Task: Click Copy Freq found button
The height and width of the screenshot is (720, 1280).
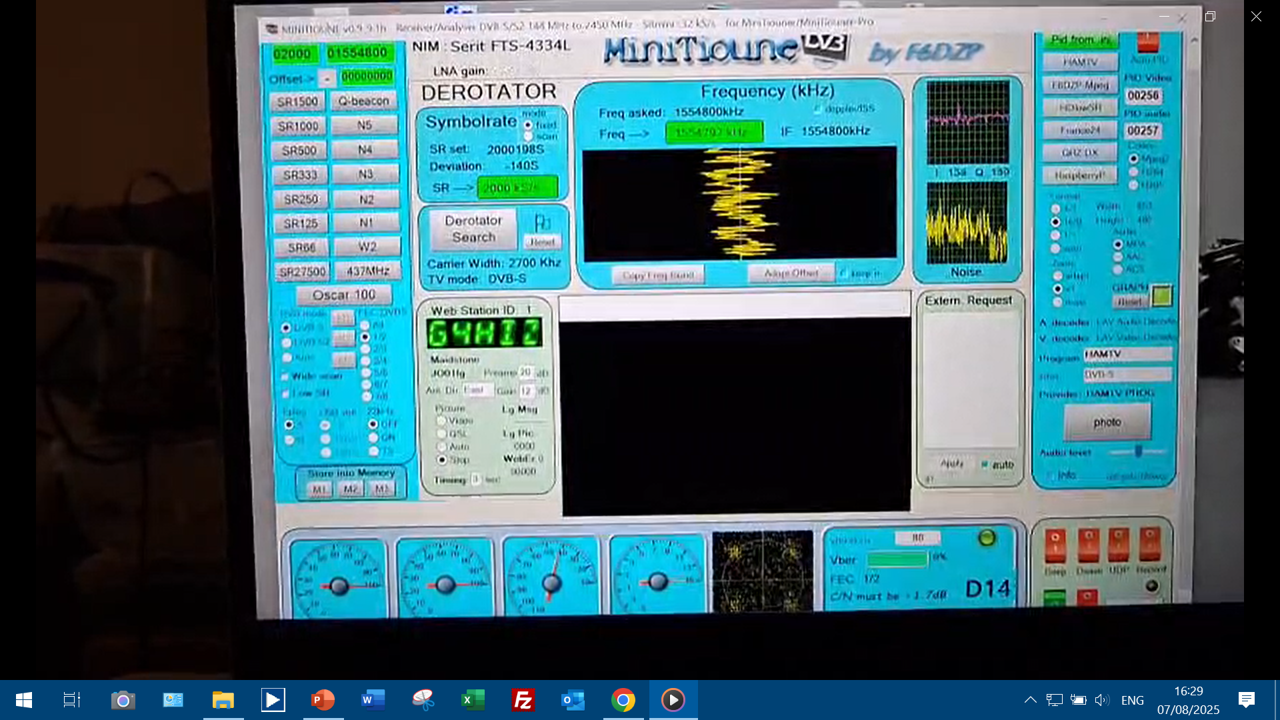Action: point(657,275)
